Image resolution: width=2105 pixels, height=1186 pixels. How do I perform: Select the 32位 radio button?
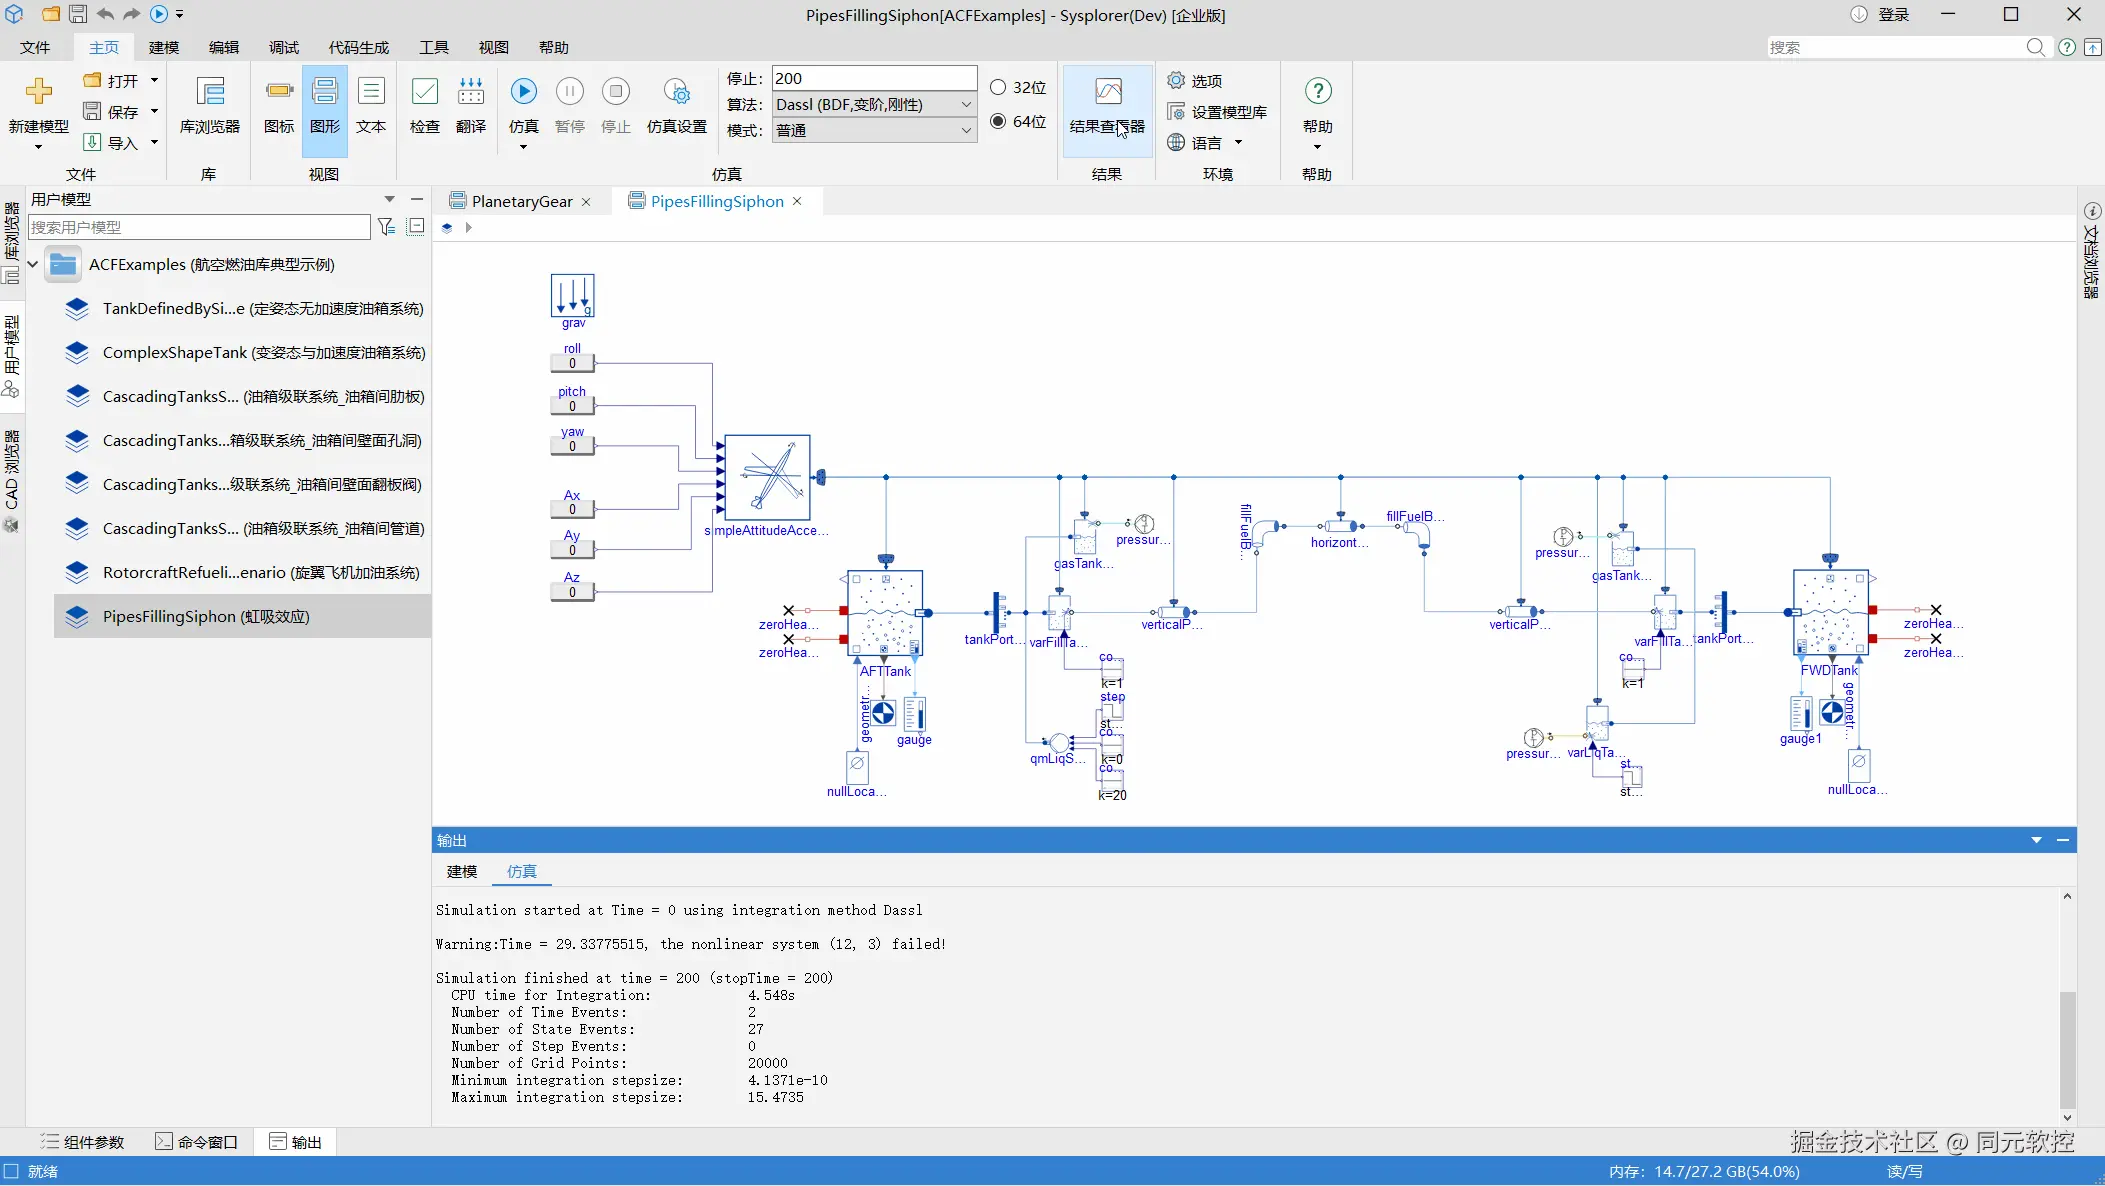(x=998, y=87)
